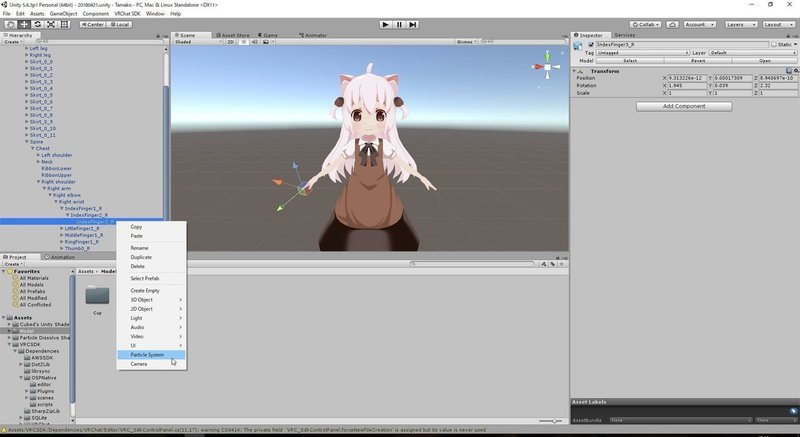Select the Rect Transform tool
This screenshot has height=437, width=800.
[x=64, y=24]
